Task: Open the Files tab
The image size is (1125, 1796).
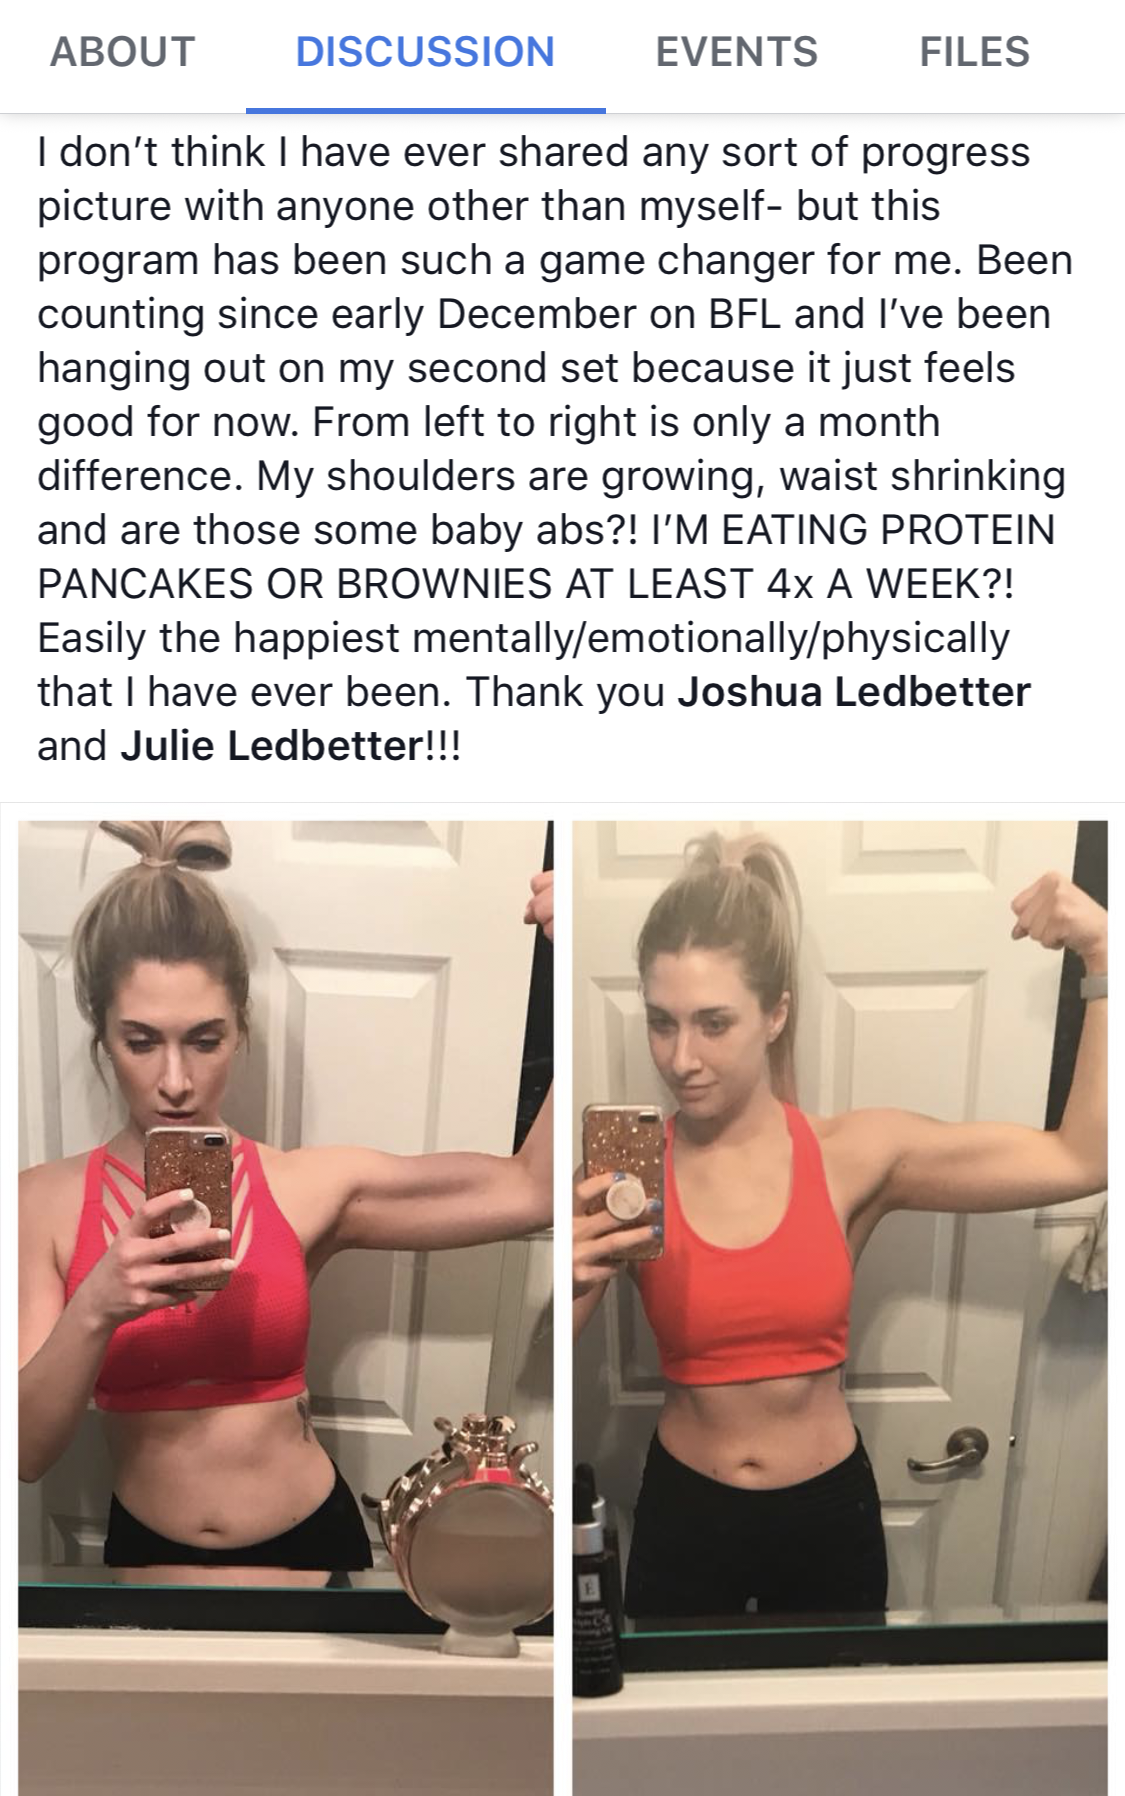Action: click(974, 52)
